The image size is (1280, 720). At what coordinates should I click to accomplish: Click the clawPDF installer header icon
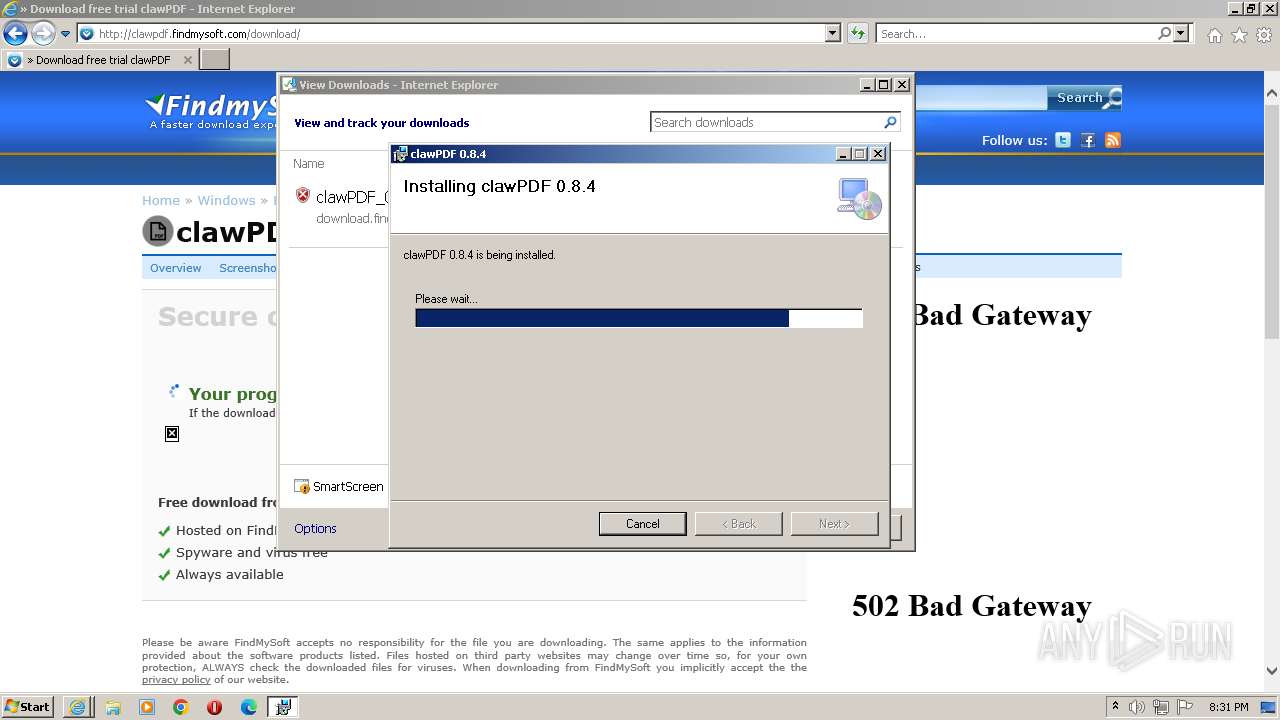[x=859, y=198]
